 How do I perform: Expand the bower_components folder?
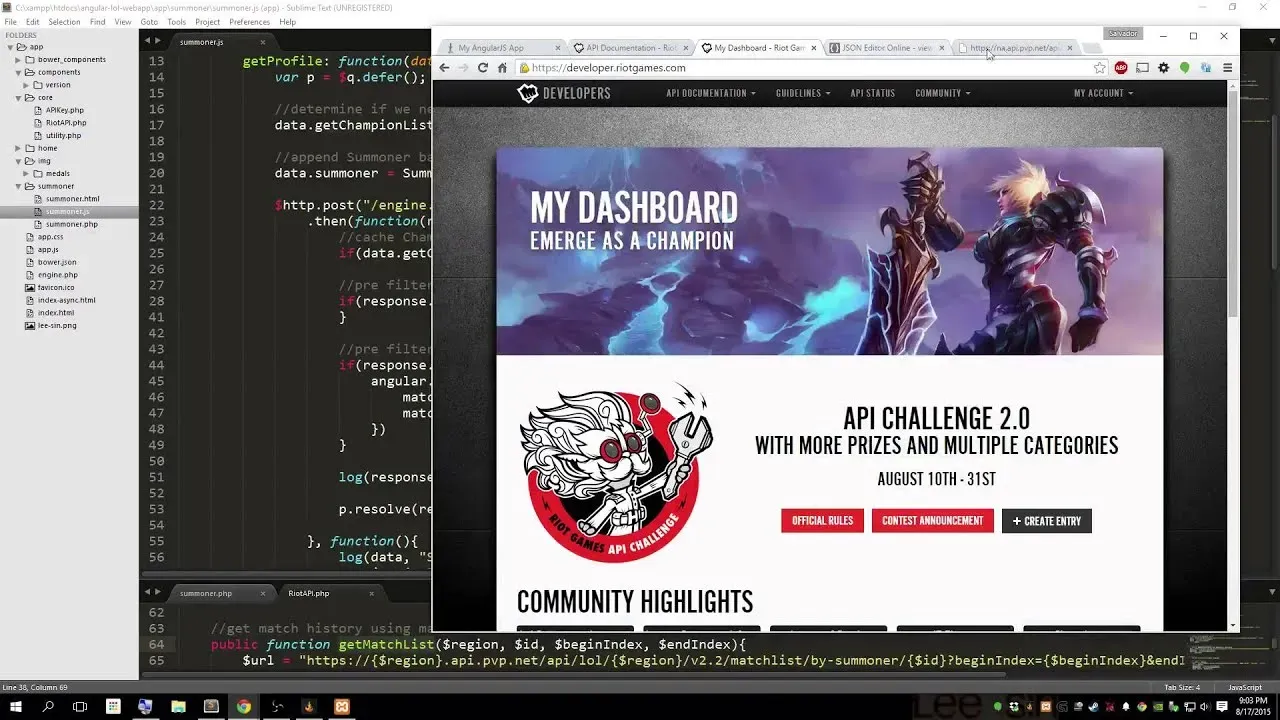click(18, 60)
